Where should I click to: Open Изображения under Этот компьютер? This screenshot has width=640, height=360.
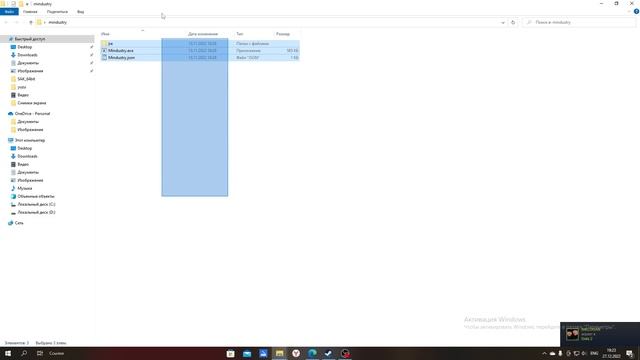tap(30, 180)
